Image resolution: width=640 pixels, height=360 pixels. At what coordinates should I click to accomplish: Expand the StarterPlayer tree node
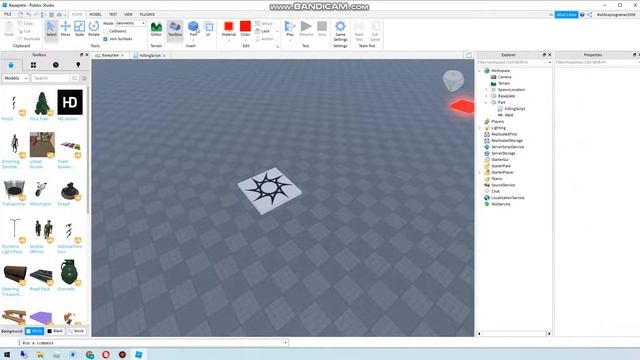(x=480, y=172)
